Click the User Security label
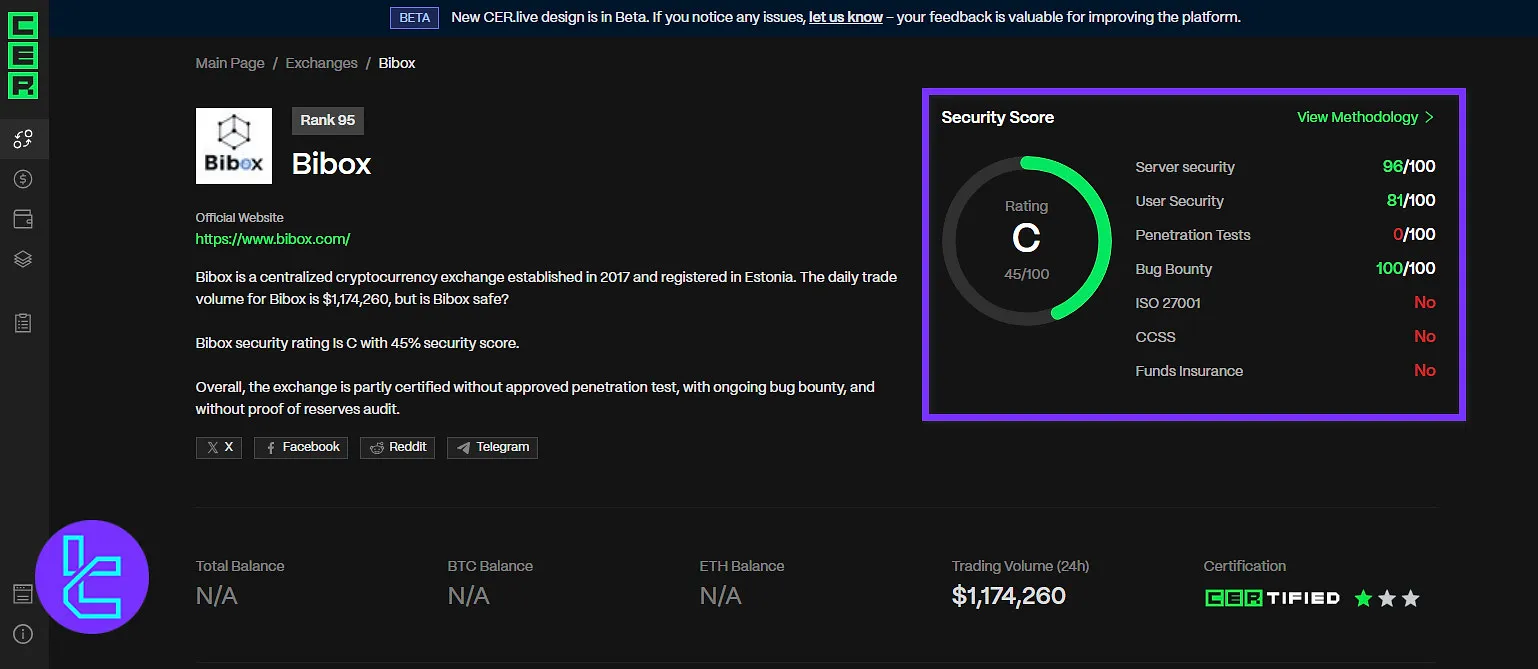This screenshot has width=1538, height=669. pos(1180,201)
